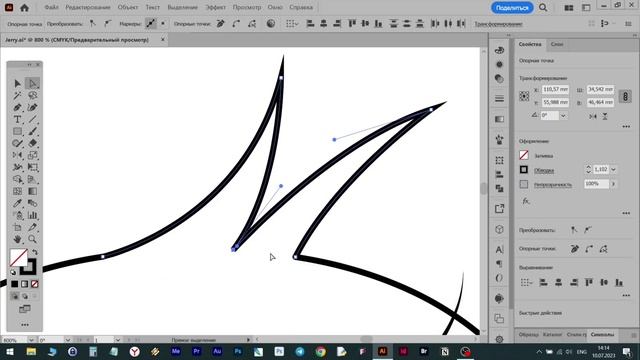Switch to Gradient fill mode button

click(24, 284)
